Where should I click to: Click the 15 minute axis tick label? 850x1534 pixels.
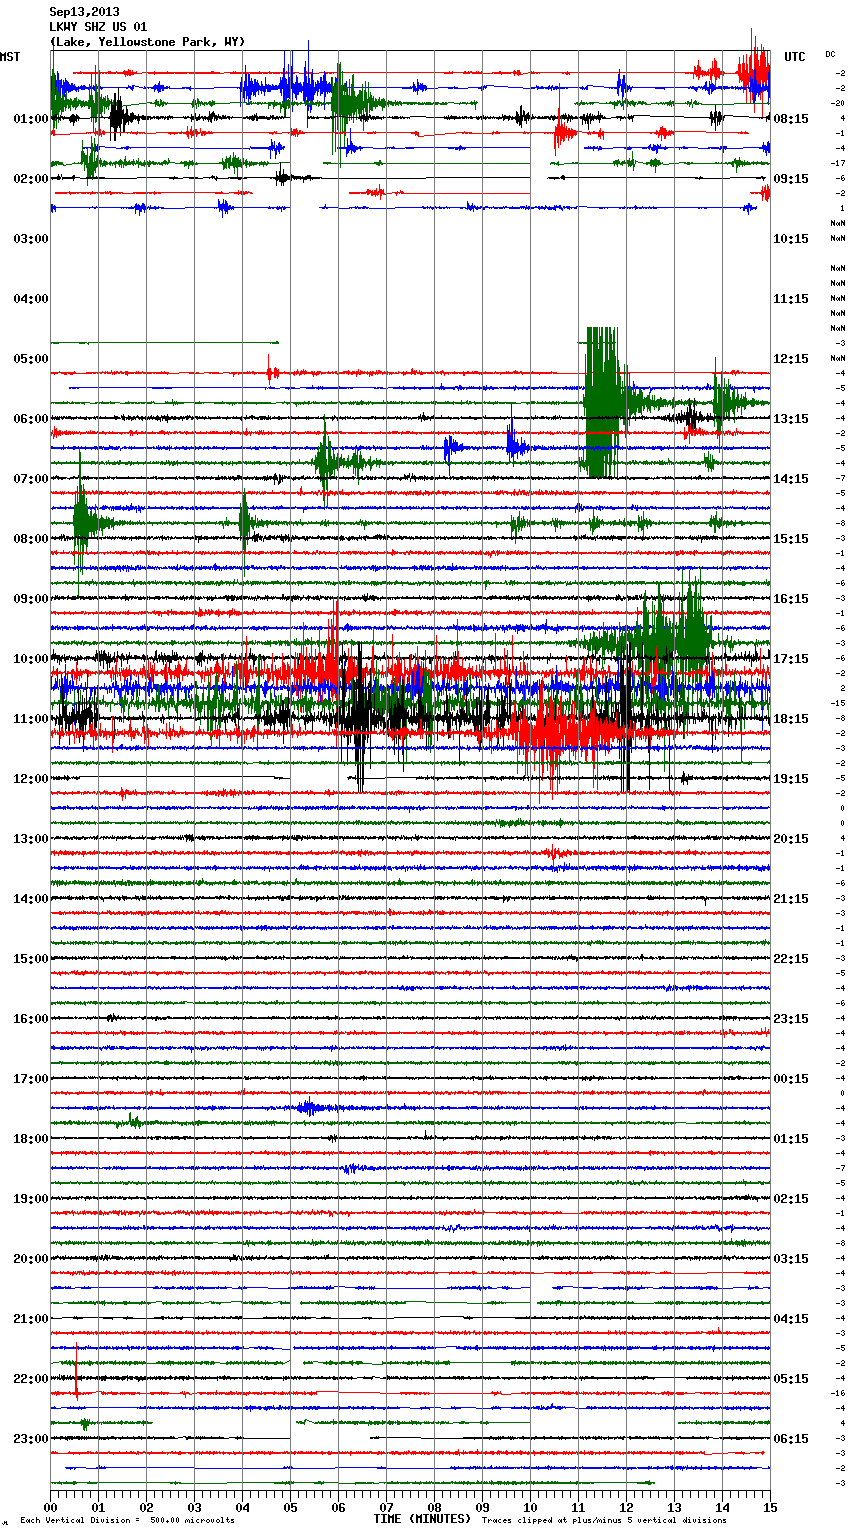(x=770, y=1507)
